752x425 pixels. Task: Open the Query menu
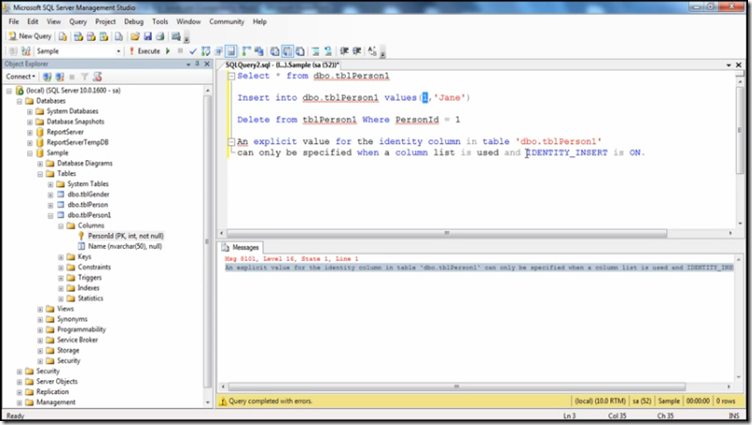click(78, 22)
